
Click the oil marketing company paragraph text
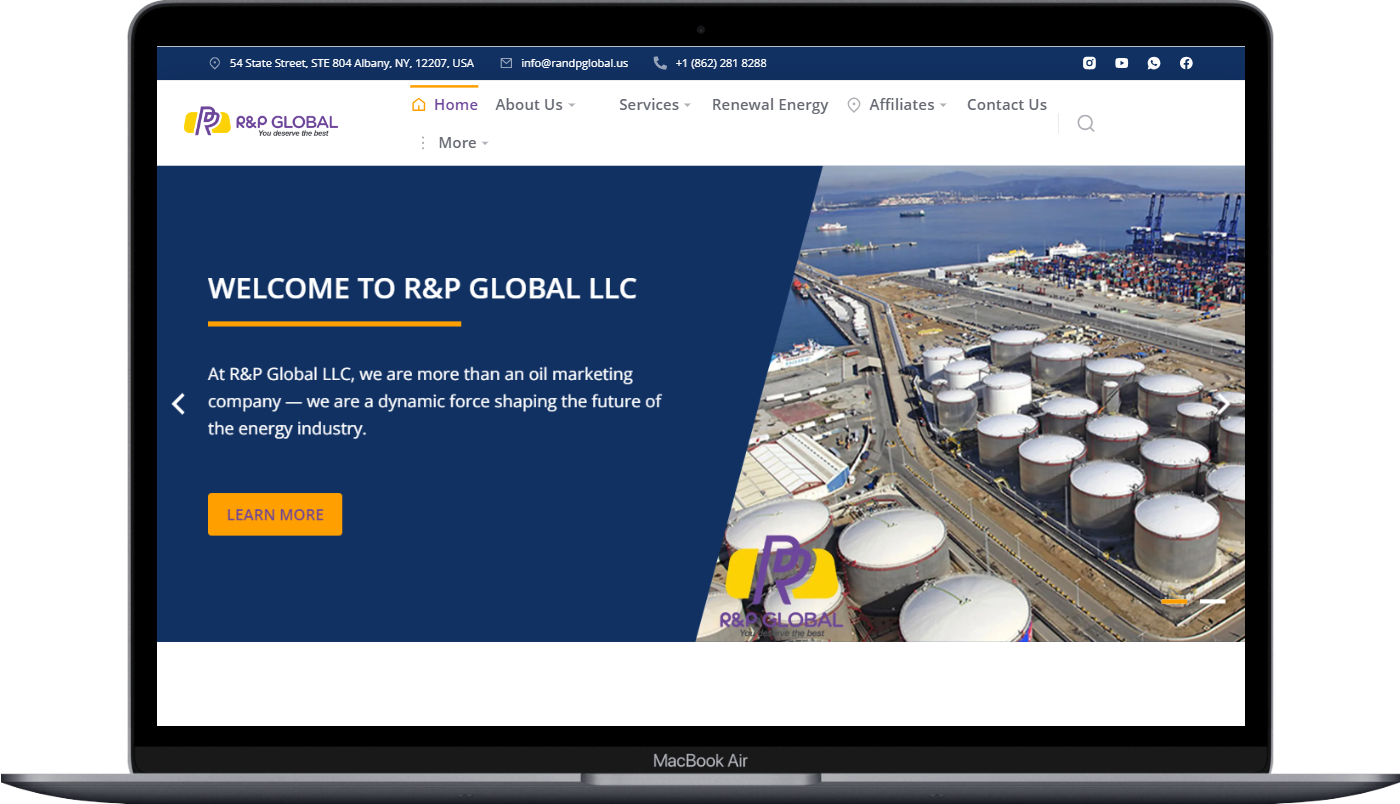435,401
